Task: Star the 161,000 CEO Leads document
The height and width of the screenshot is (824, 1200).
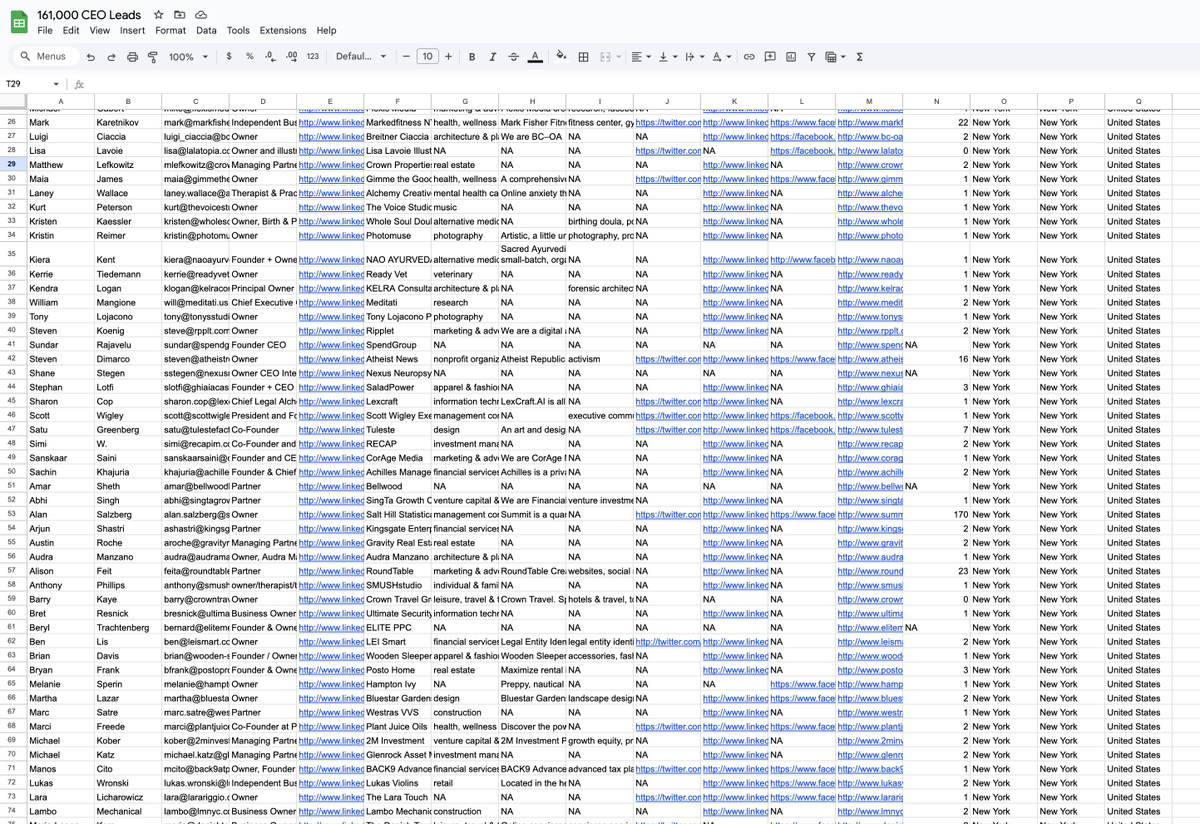Action: pyautogui.click(x=159, y=15)
